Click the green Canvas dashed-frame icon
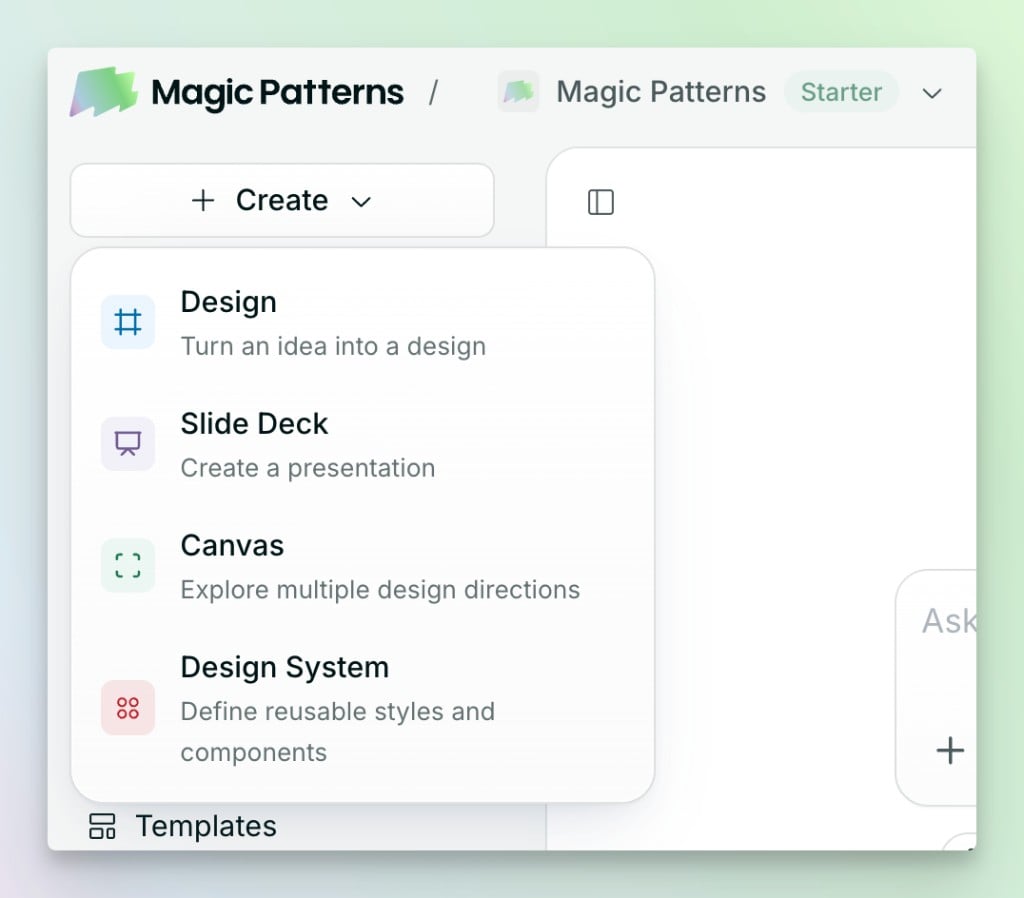This screenshot has height=898, width=1024. tap(128, 566)
